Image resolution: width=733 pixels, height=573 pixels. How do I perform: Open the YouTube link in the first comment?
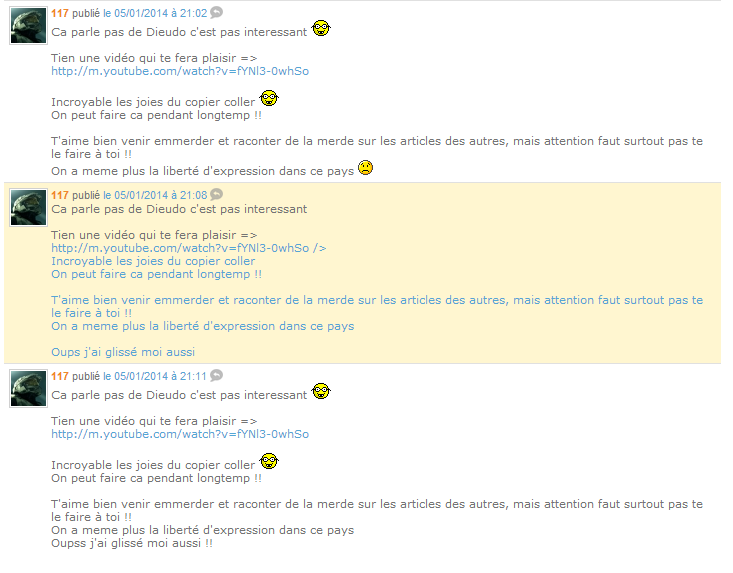click(x=180, y=71)
